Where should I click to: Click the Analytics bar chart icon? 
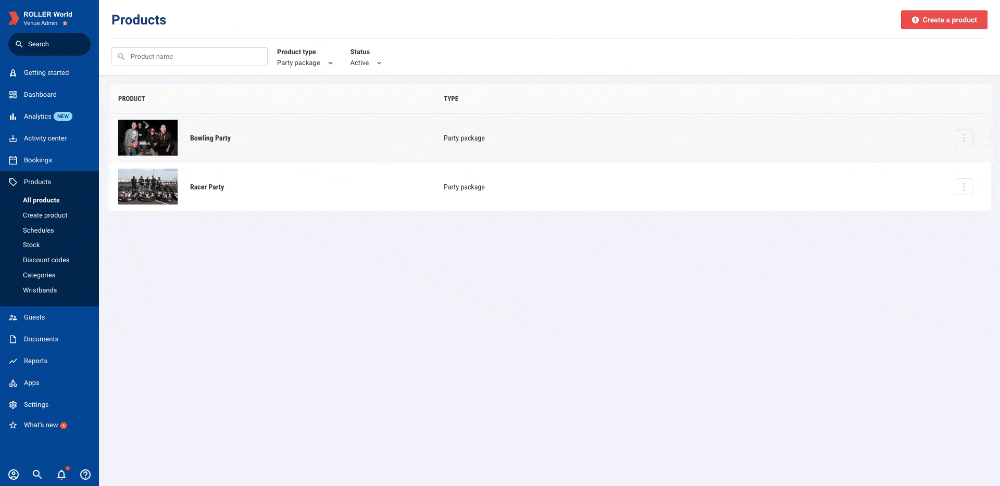[13, 117]
